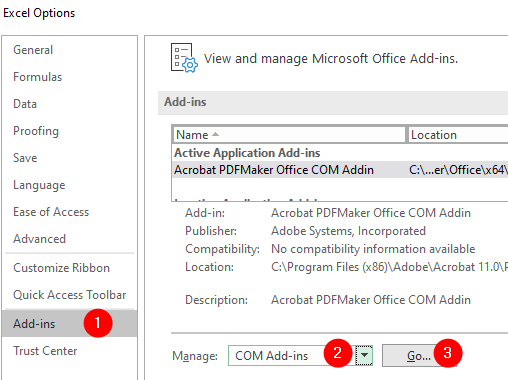Screen dimensions: 508x380
Task: Open the General options category
Action: coord(33,50)
